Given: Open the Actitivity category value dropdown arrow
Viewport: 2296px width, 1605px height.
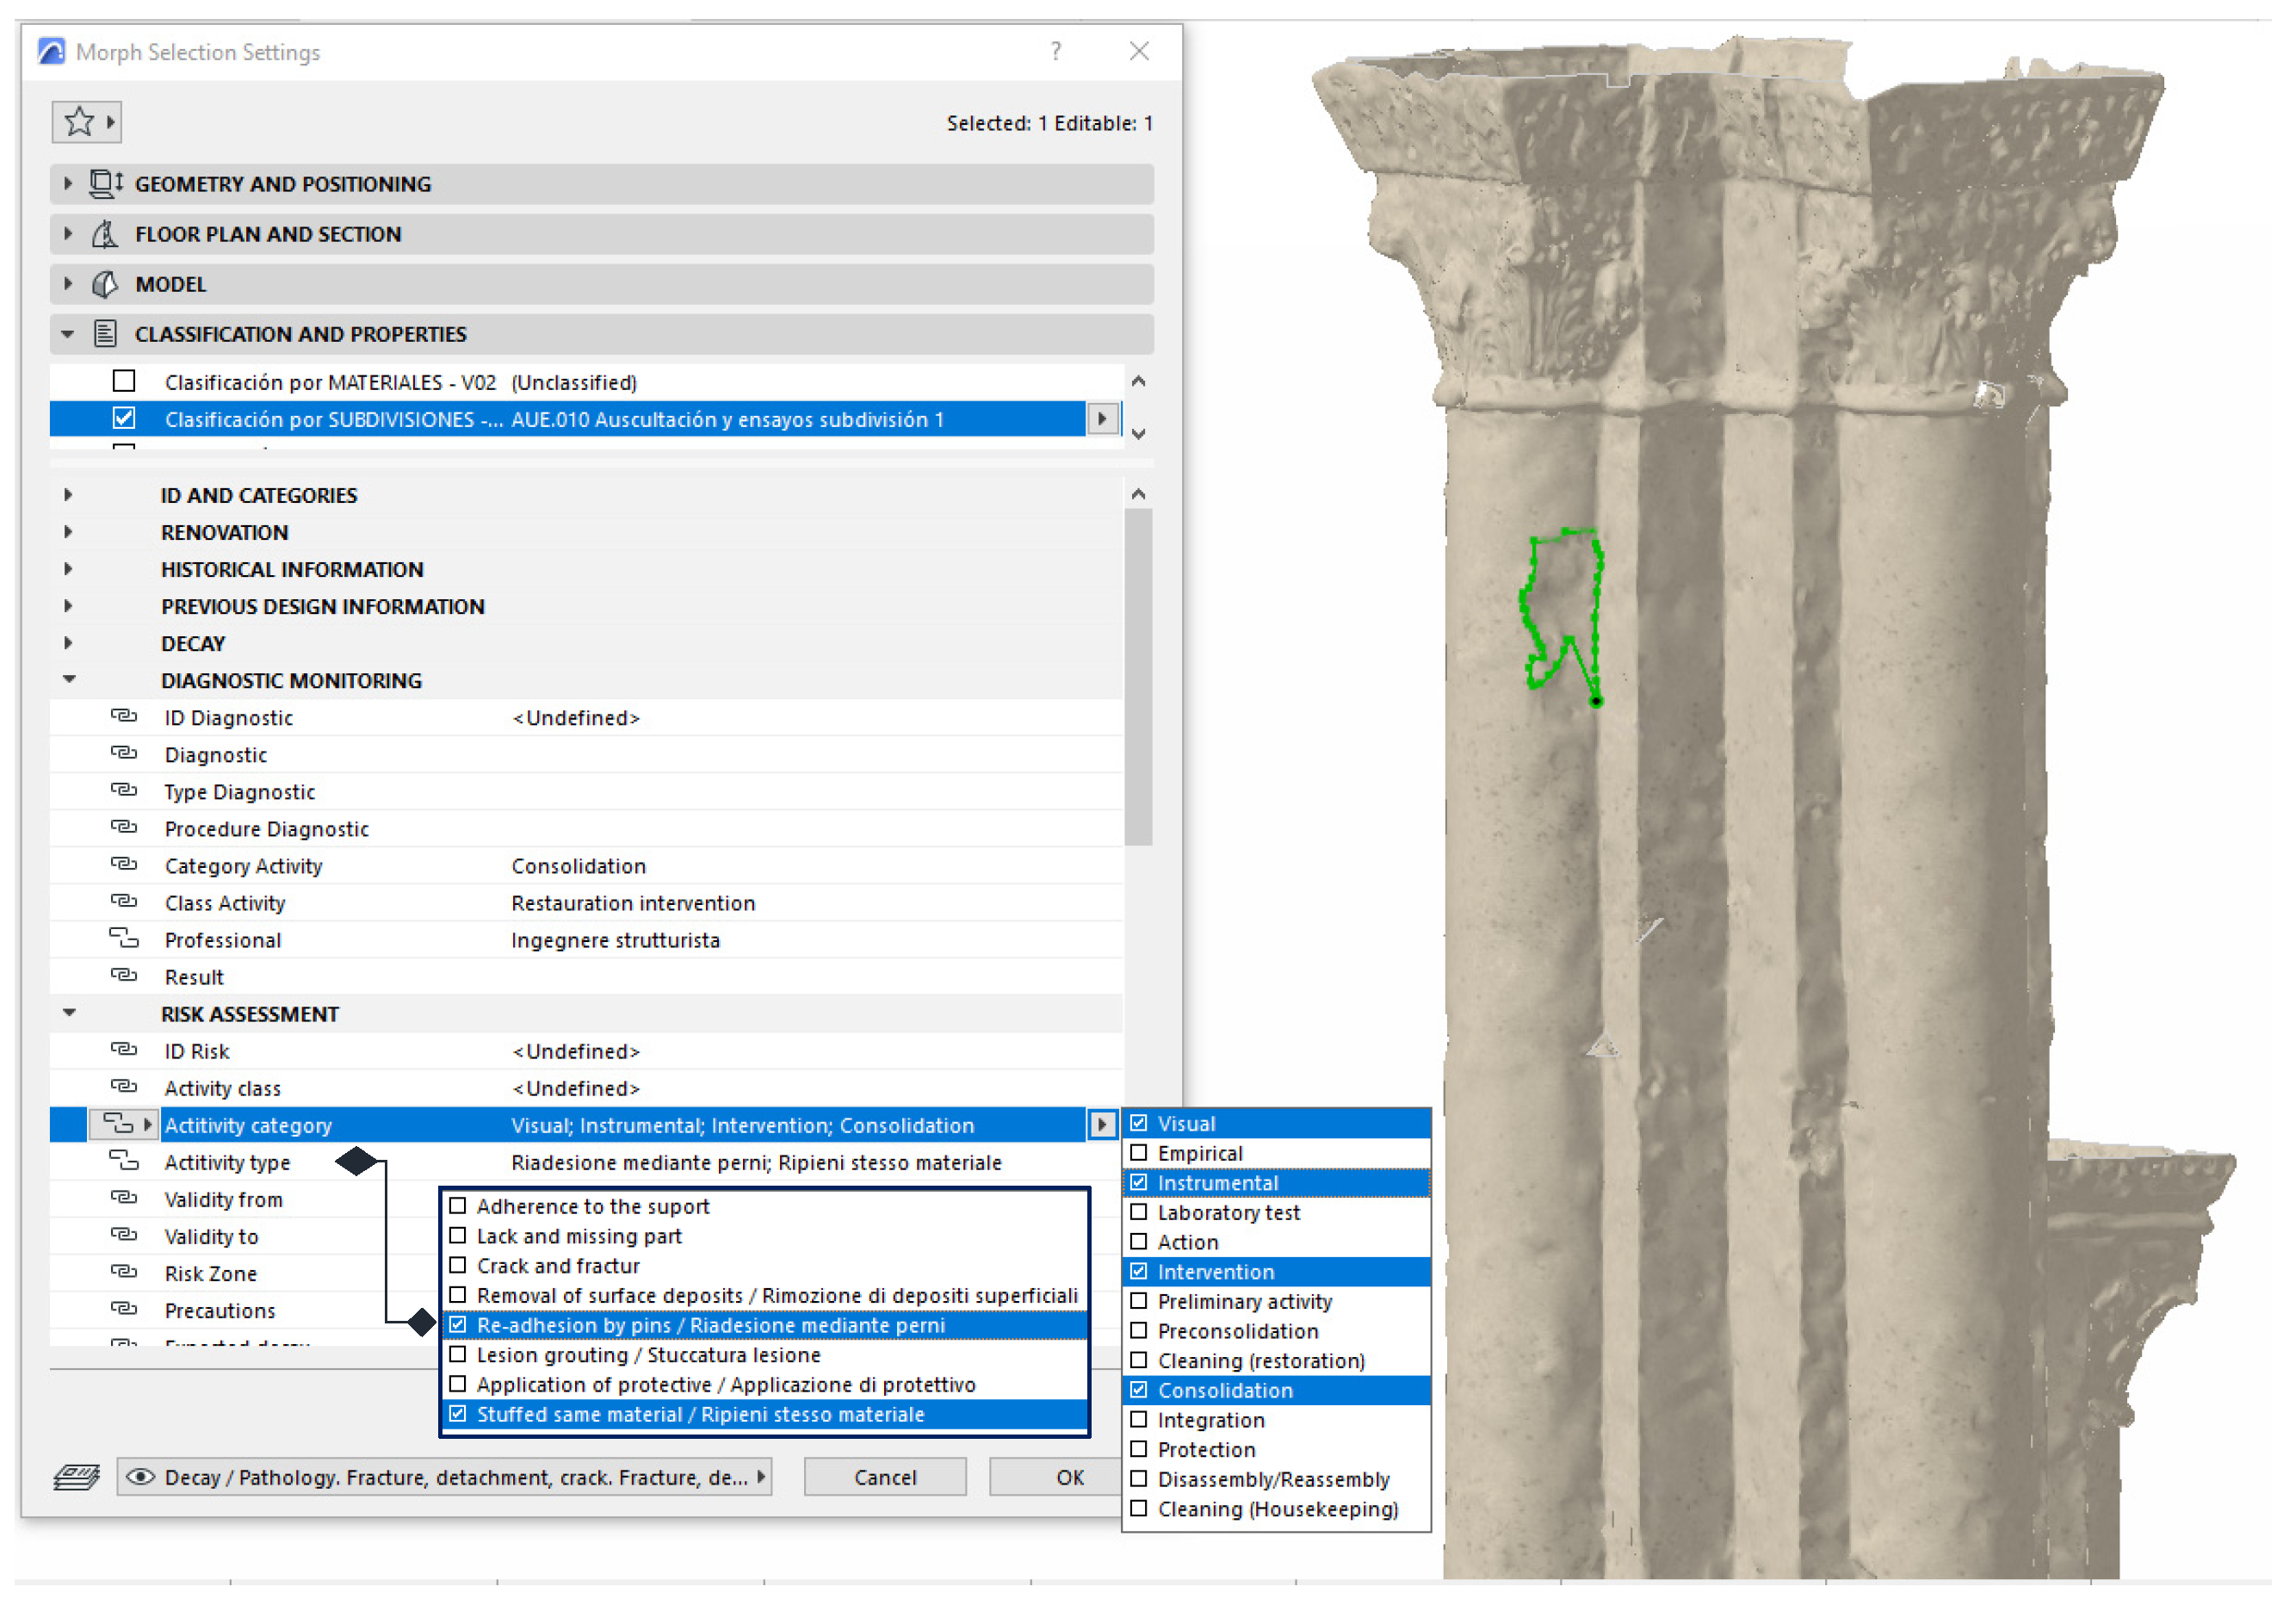Looking at the screenshot, I should pyautogui.click(x=1101, y=1124).
